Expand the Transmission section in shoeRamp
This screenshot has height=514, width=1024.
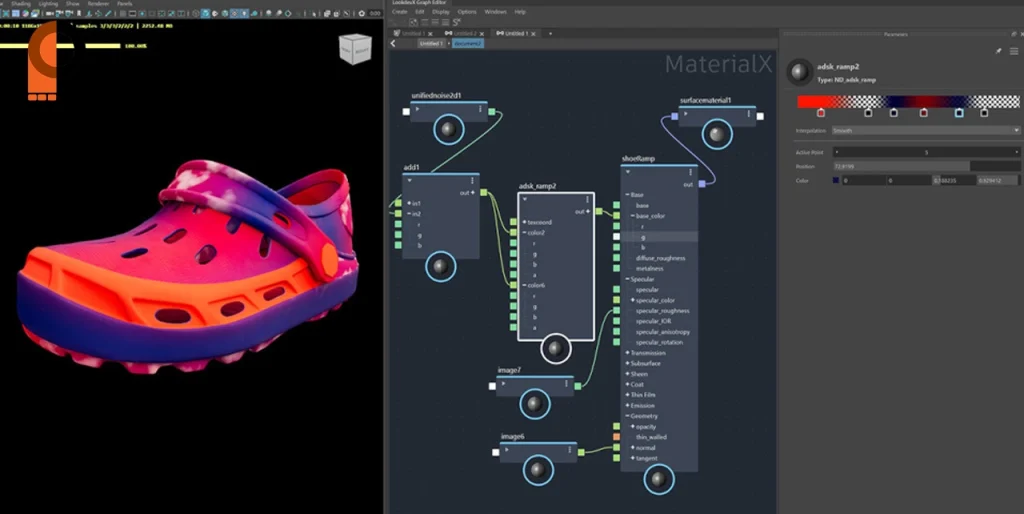[627, 352]
